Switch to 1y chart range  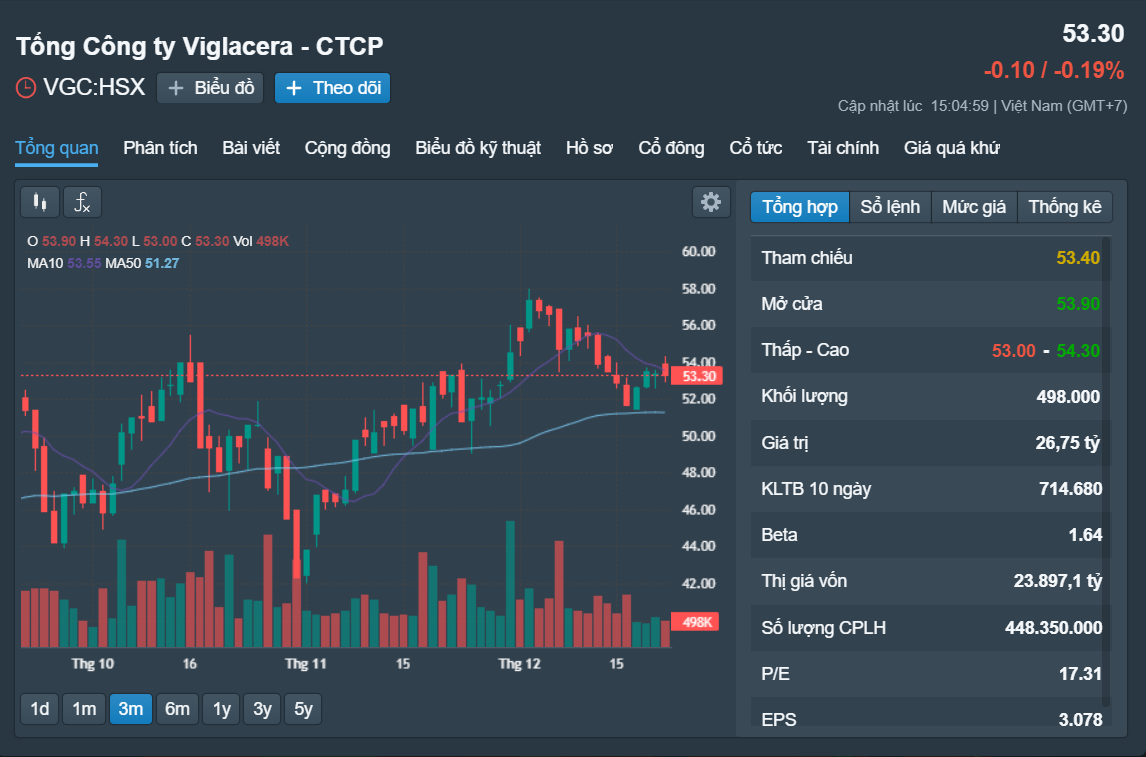pos(221,709)
